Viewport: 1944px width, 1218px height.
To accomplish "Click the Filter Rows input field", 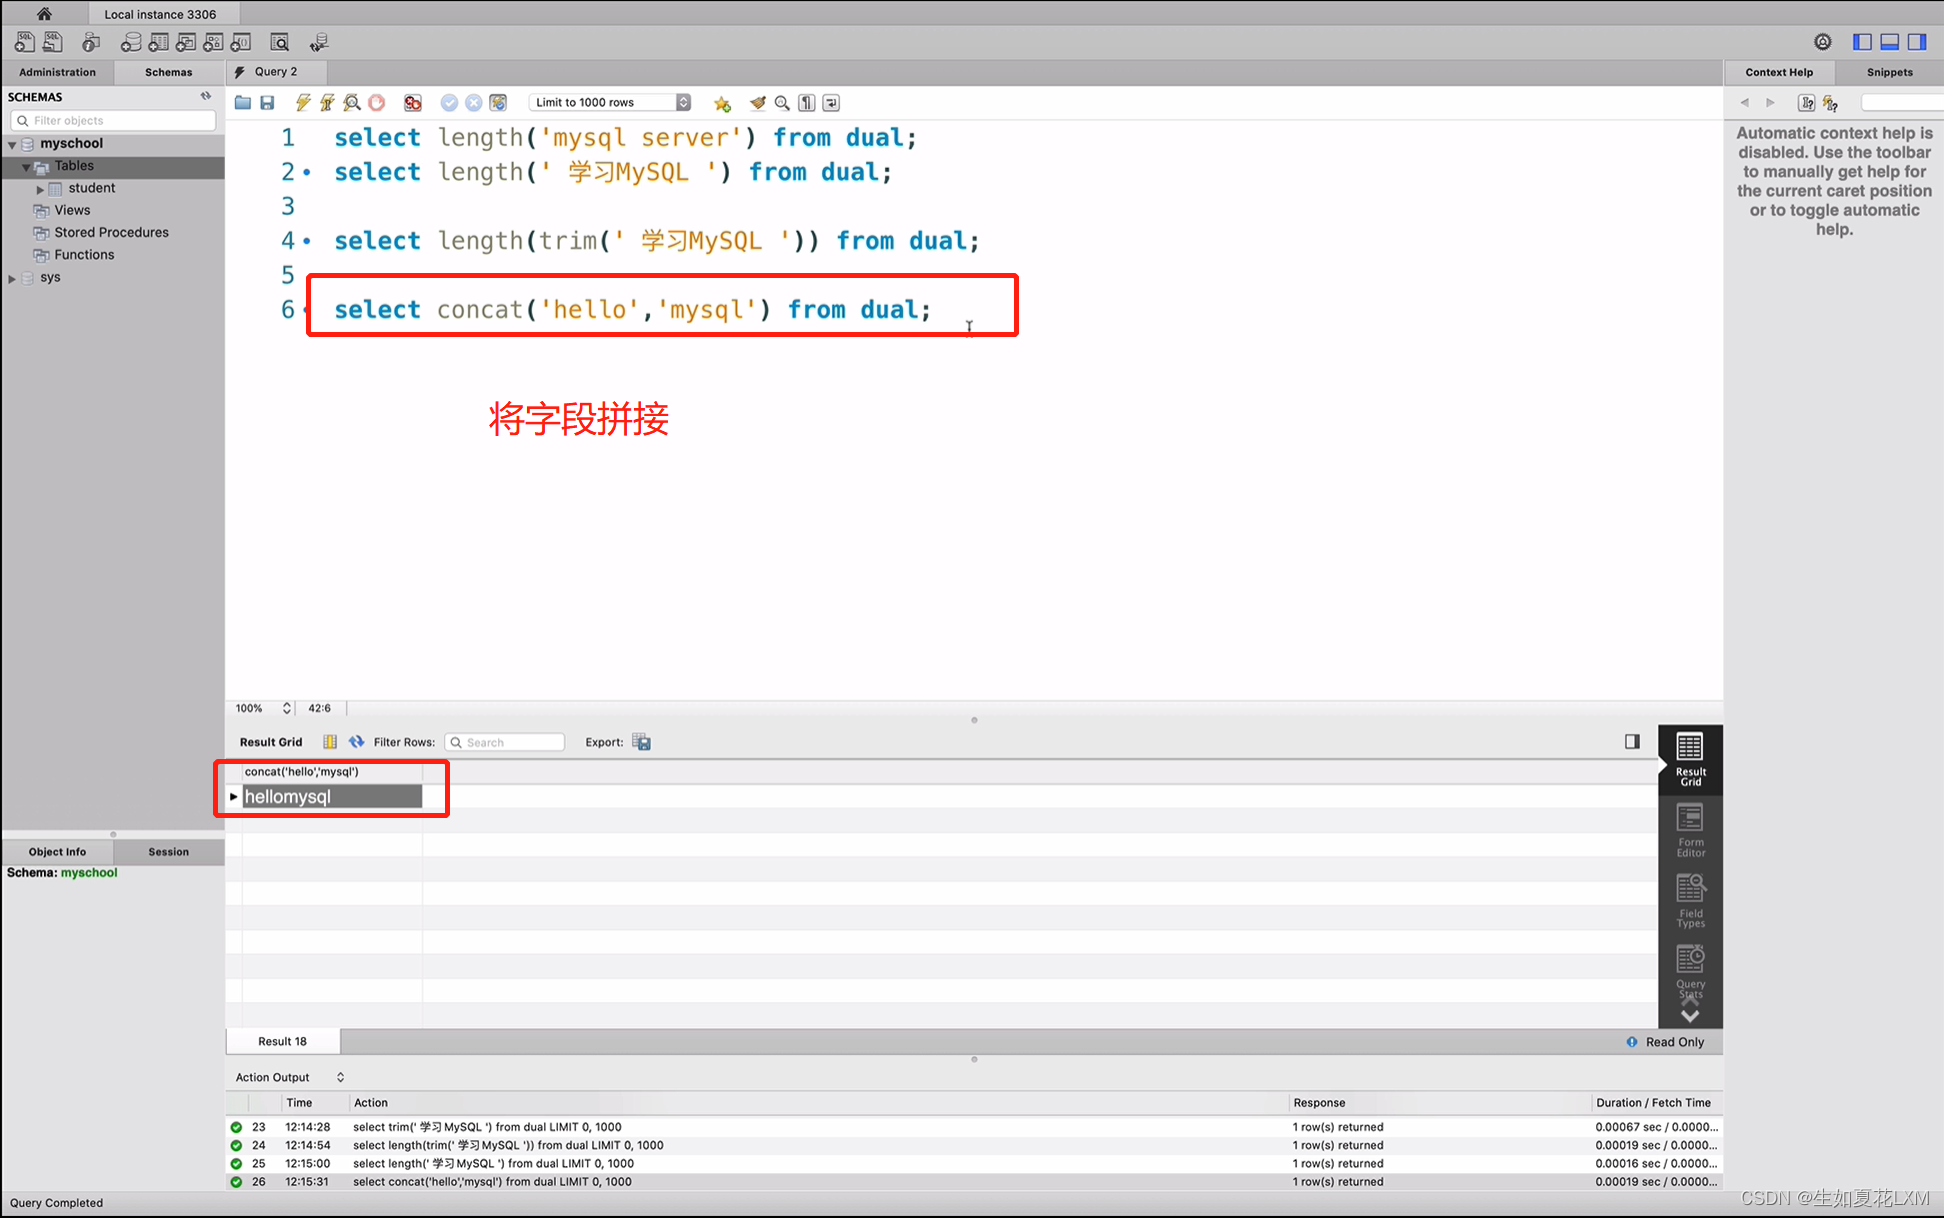I will click(x=505, y=741).
